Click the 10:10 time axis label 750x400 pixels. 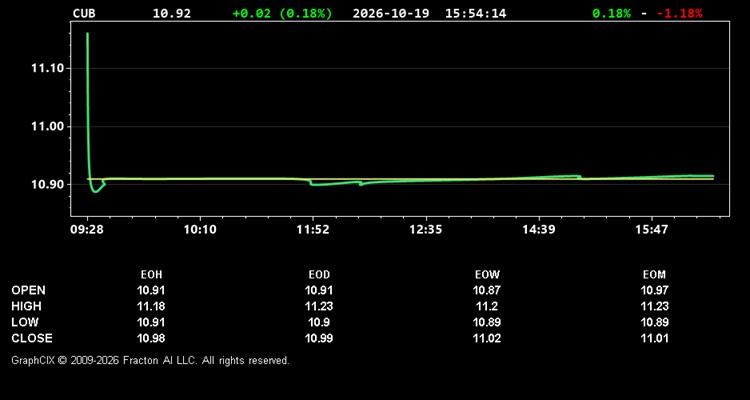coord(200,230)
